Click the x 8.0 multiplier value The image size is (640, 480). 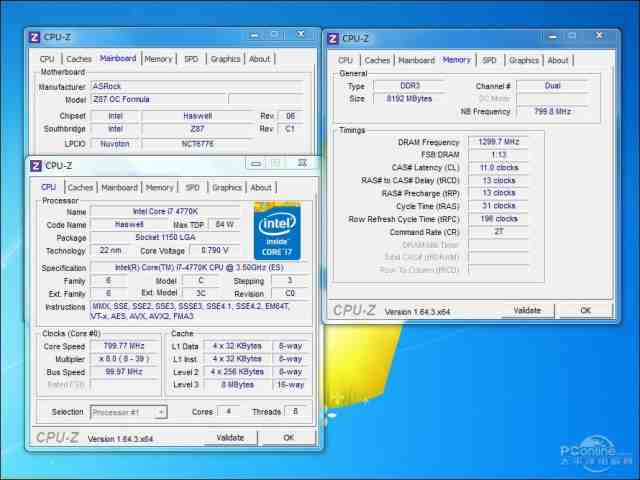pyautogui.click(x=124, y=359)
